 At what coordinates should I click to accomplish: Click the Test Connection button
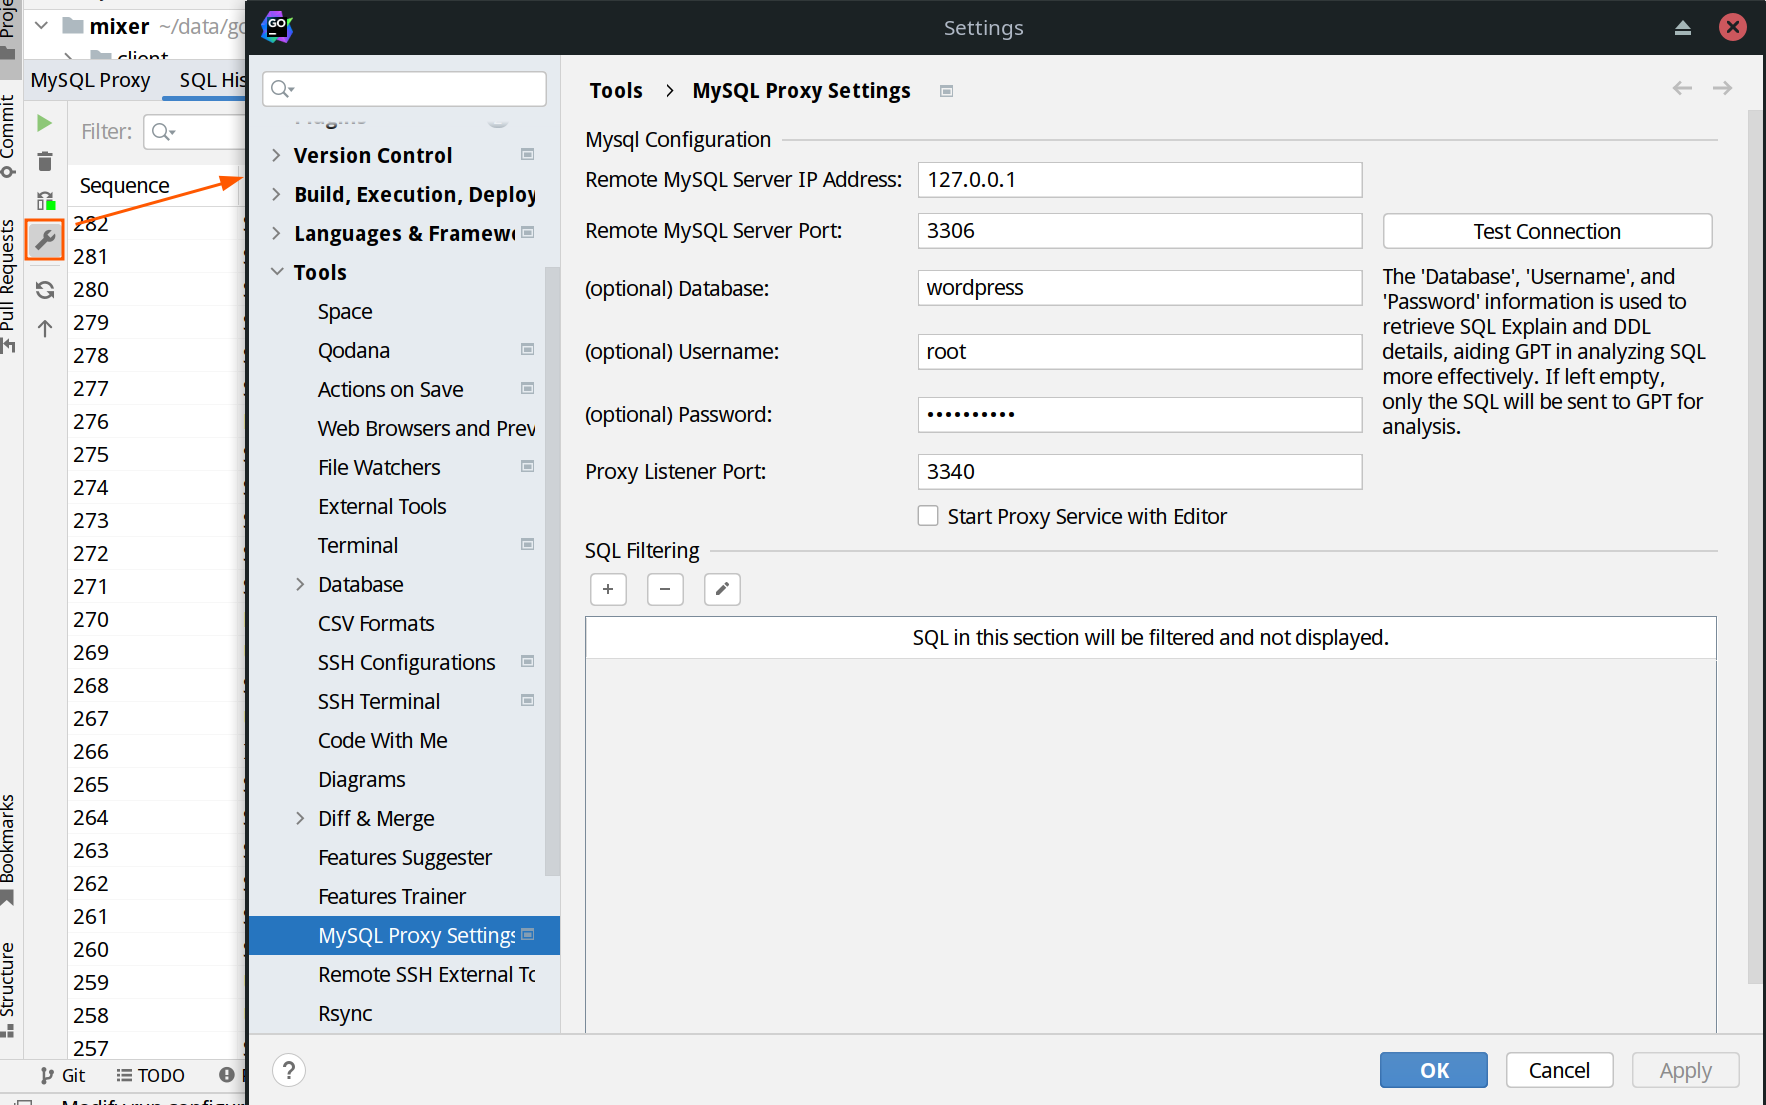[1547, 231]
